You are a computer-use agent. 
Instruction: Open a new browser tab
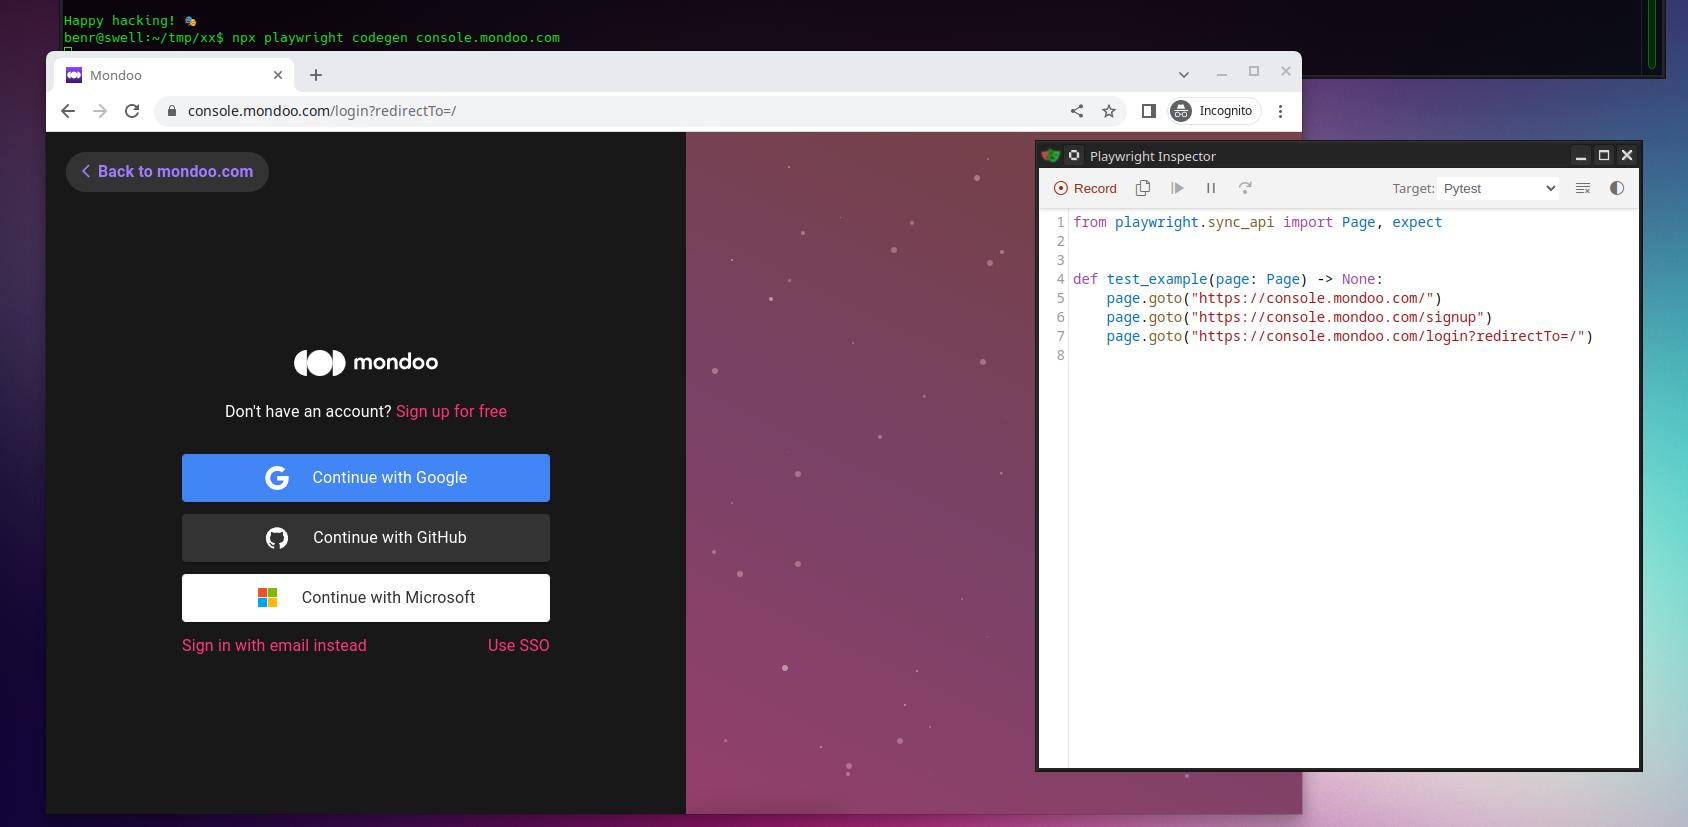pos(316,75)
